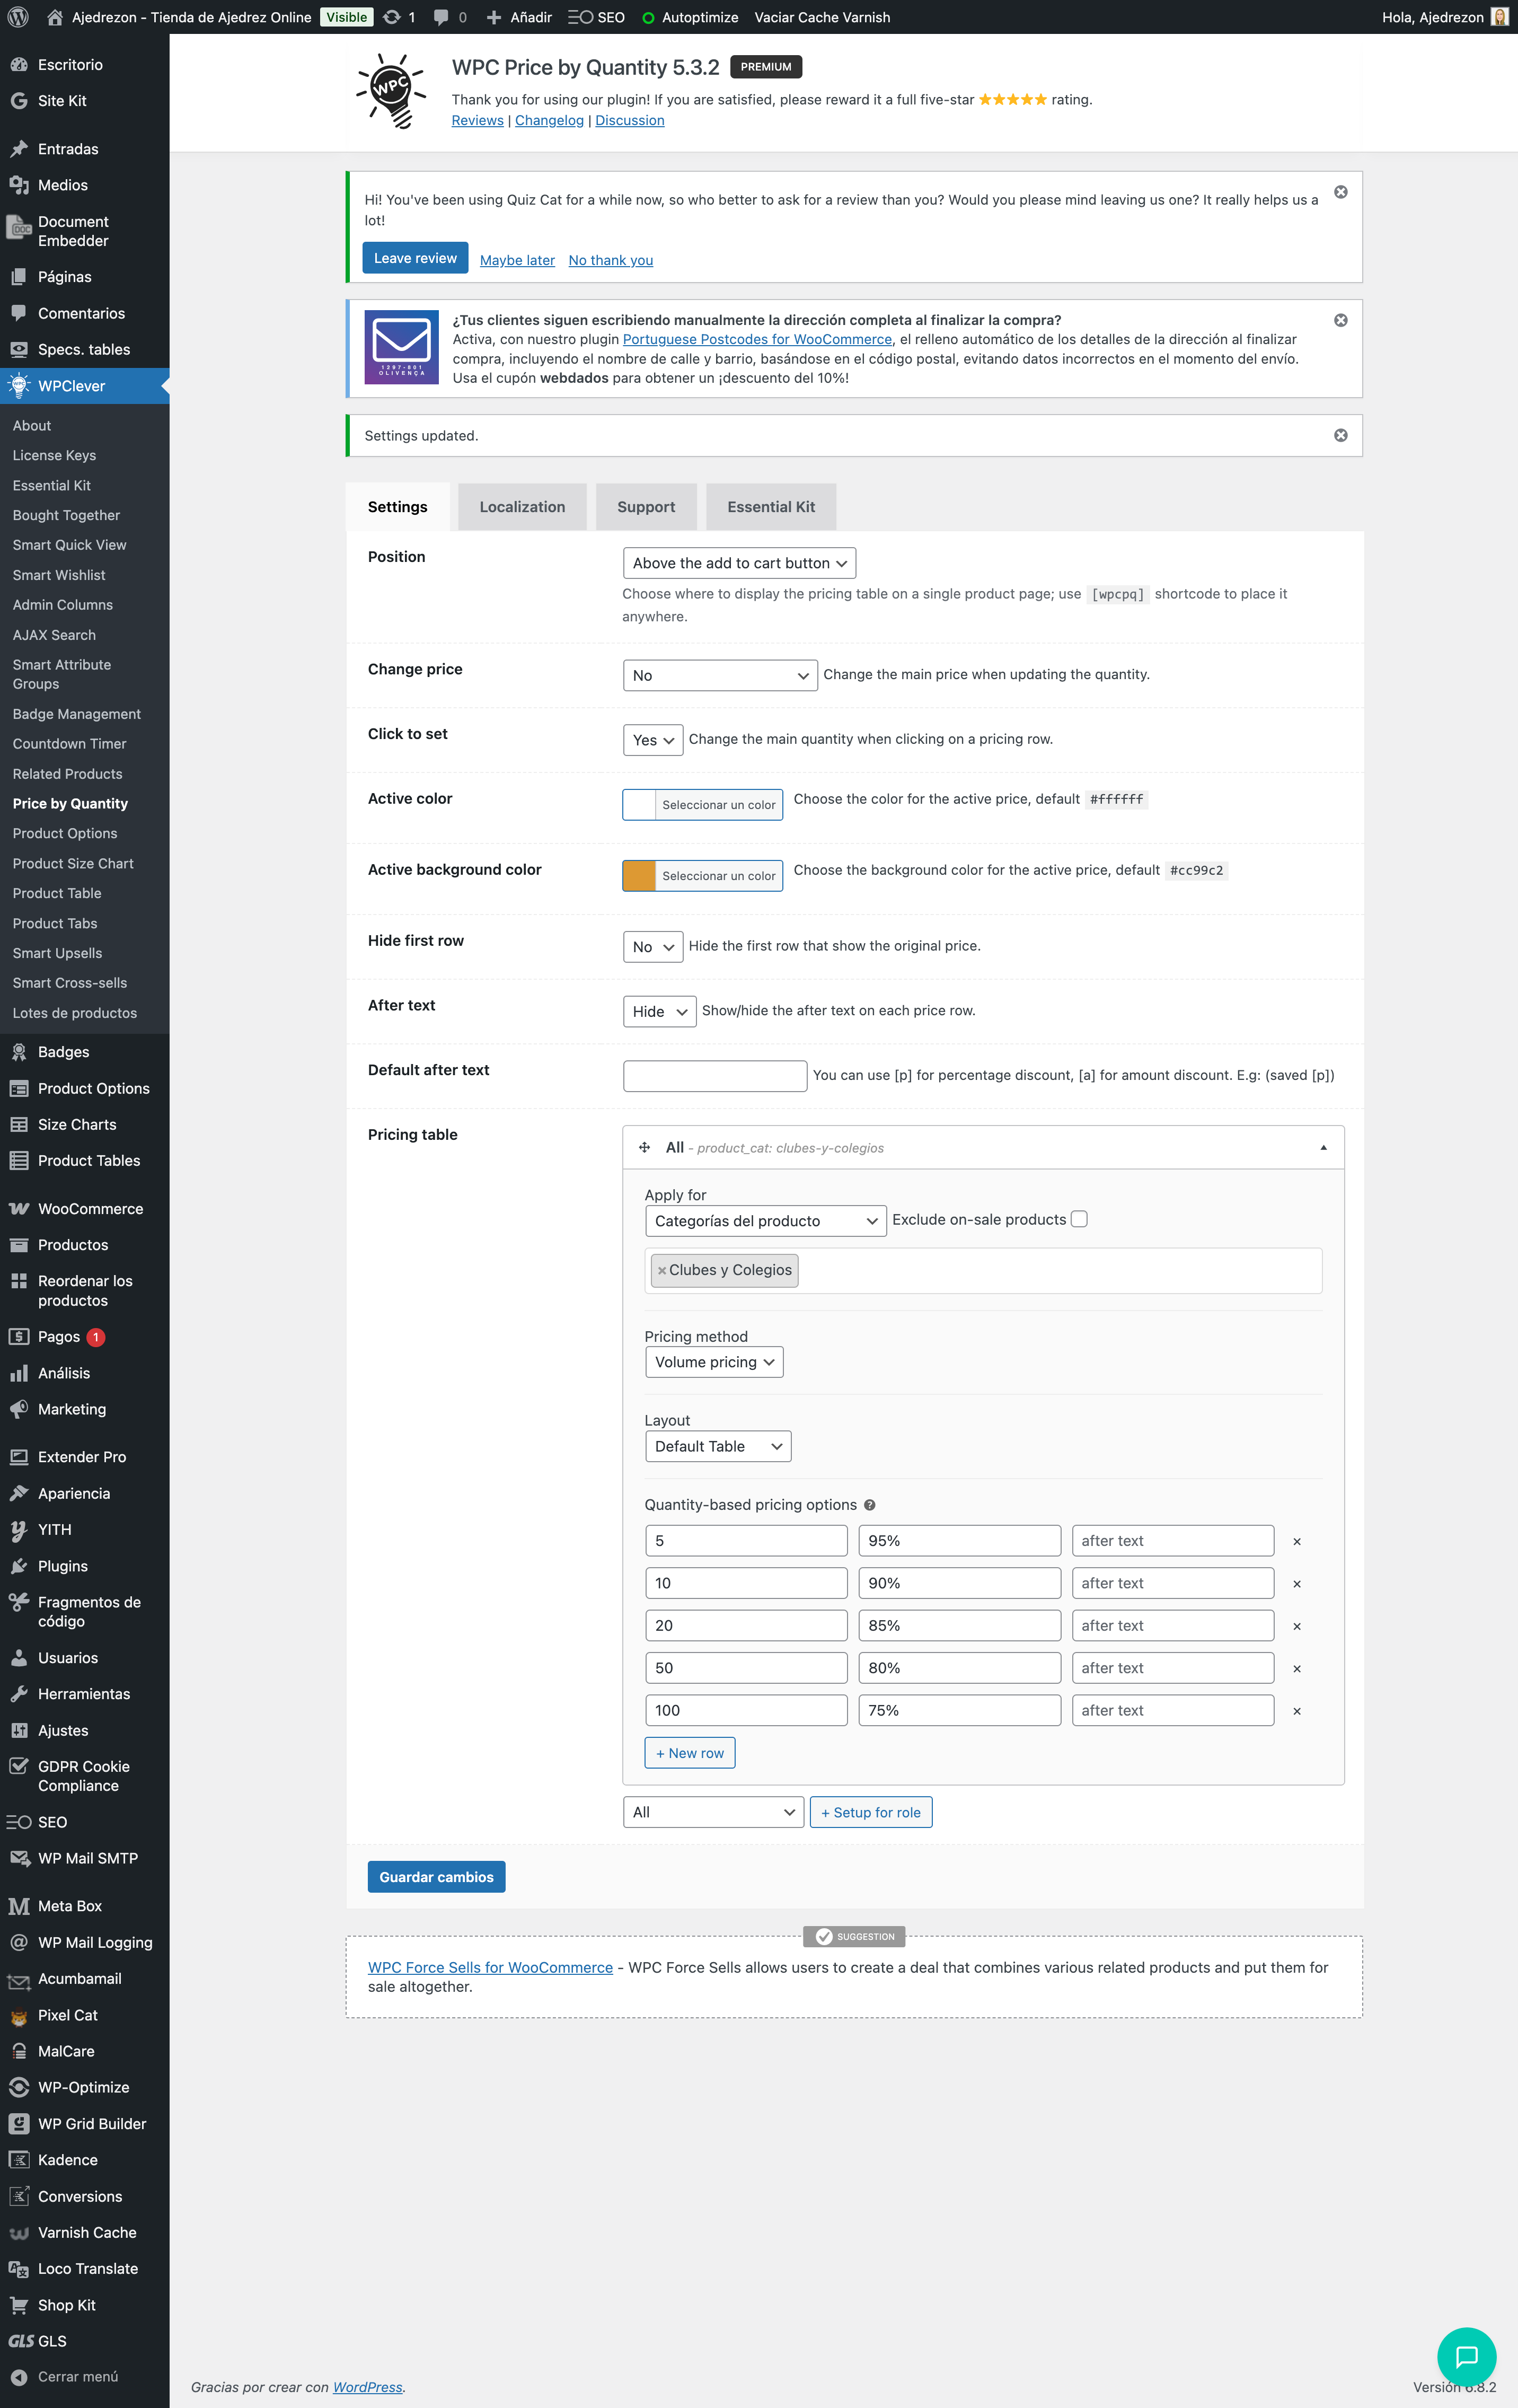Dismiss the Portuguese Postcodes notice
This screenshot has width=1518, height=2408.
pyautogui.click(x=1340, y=320)
